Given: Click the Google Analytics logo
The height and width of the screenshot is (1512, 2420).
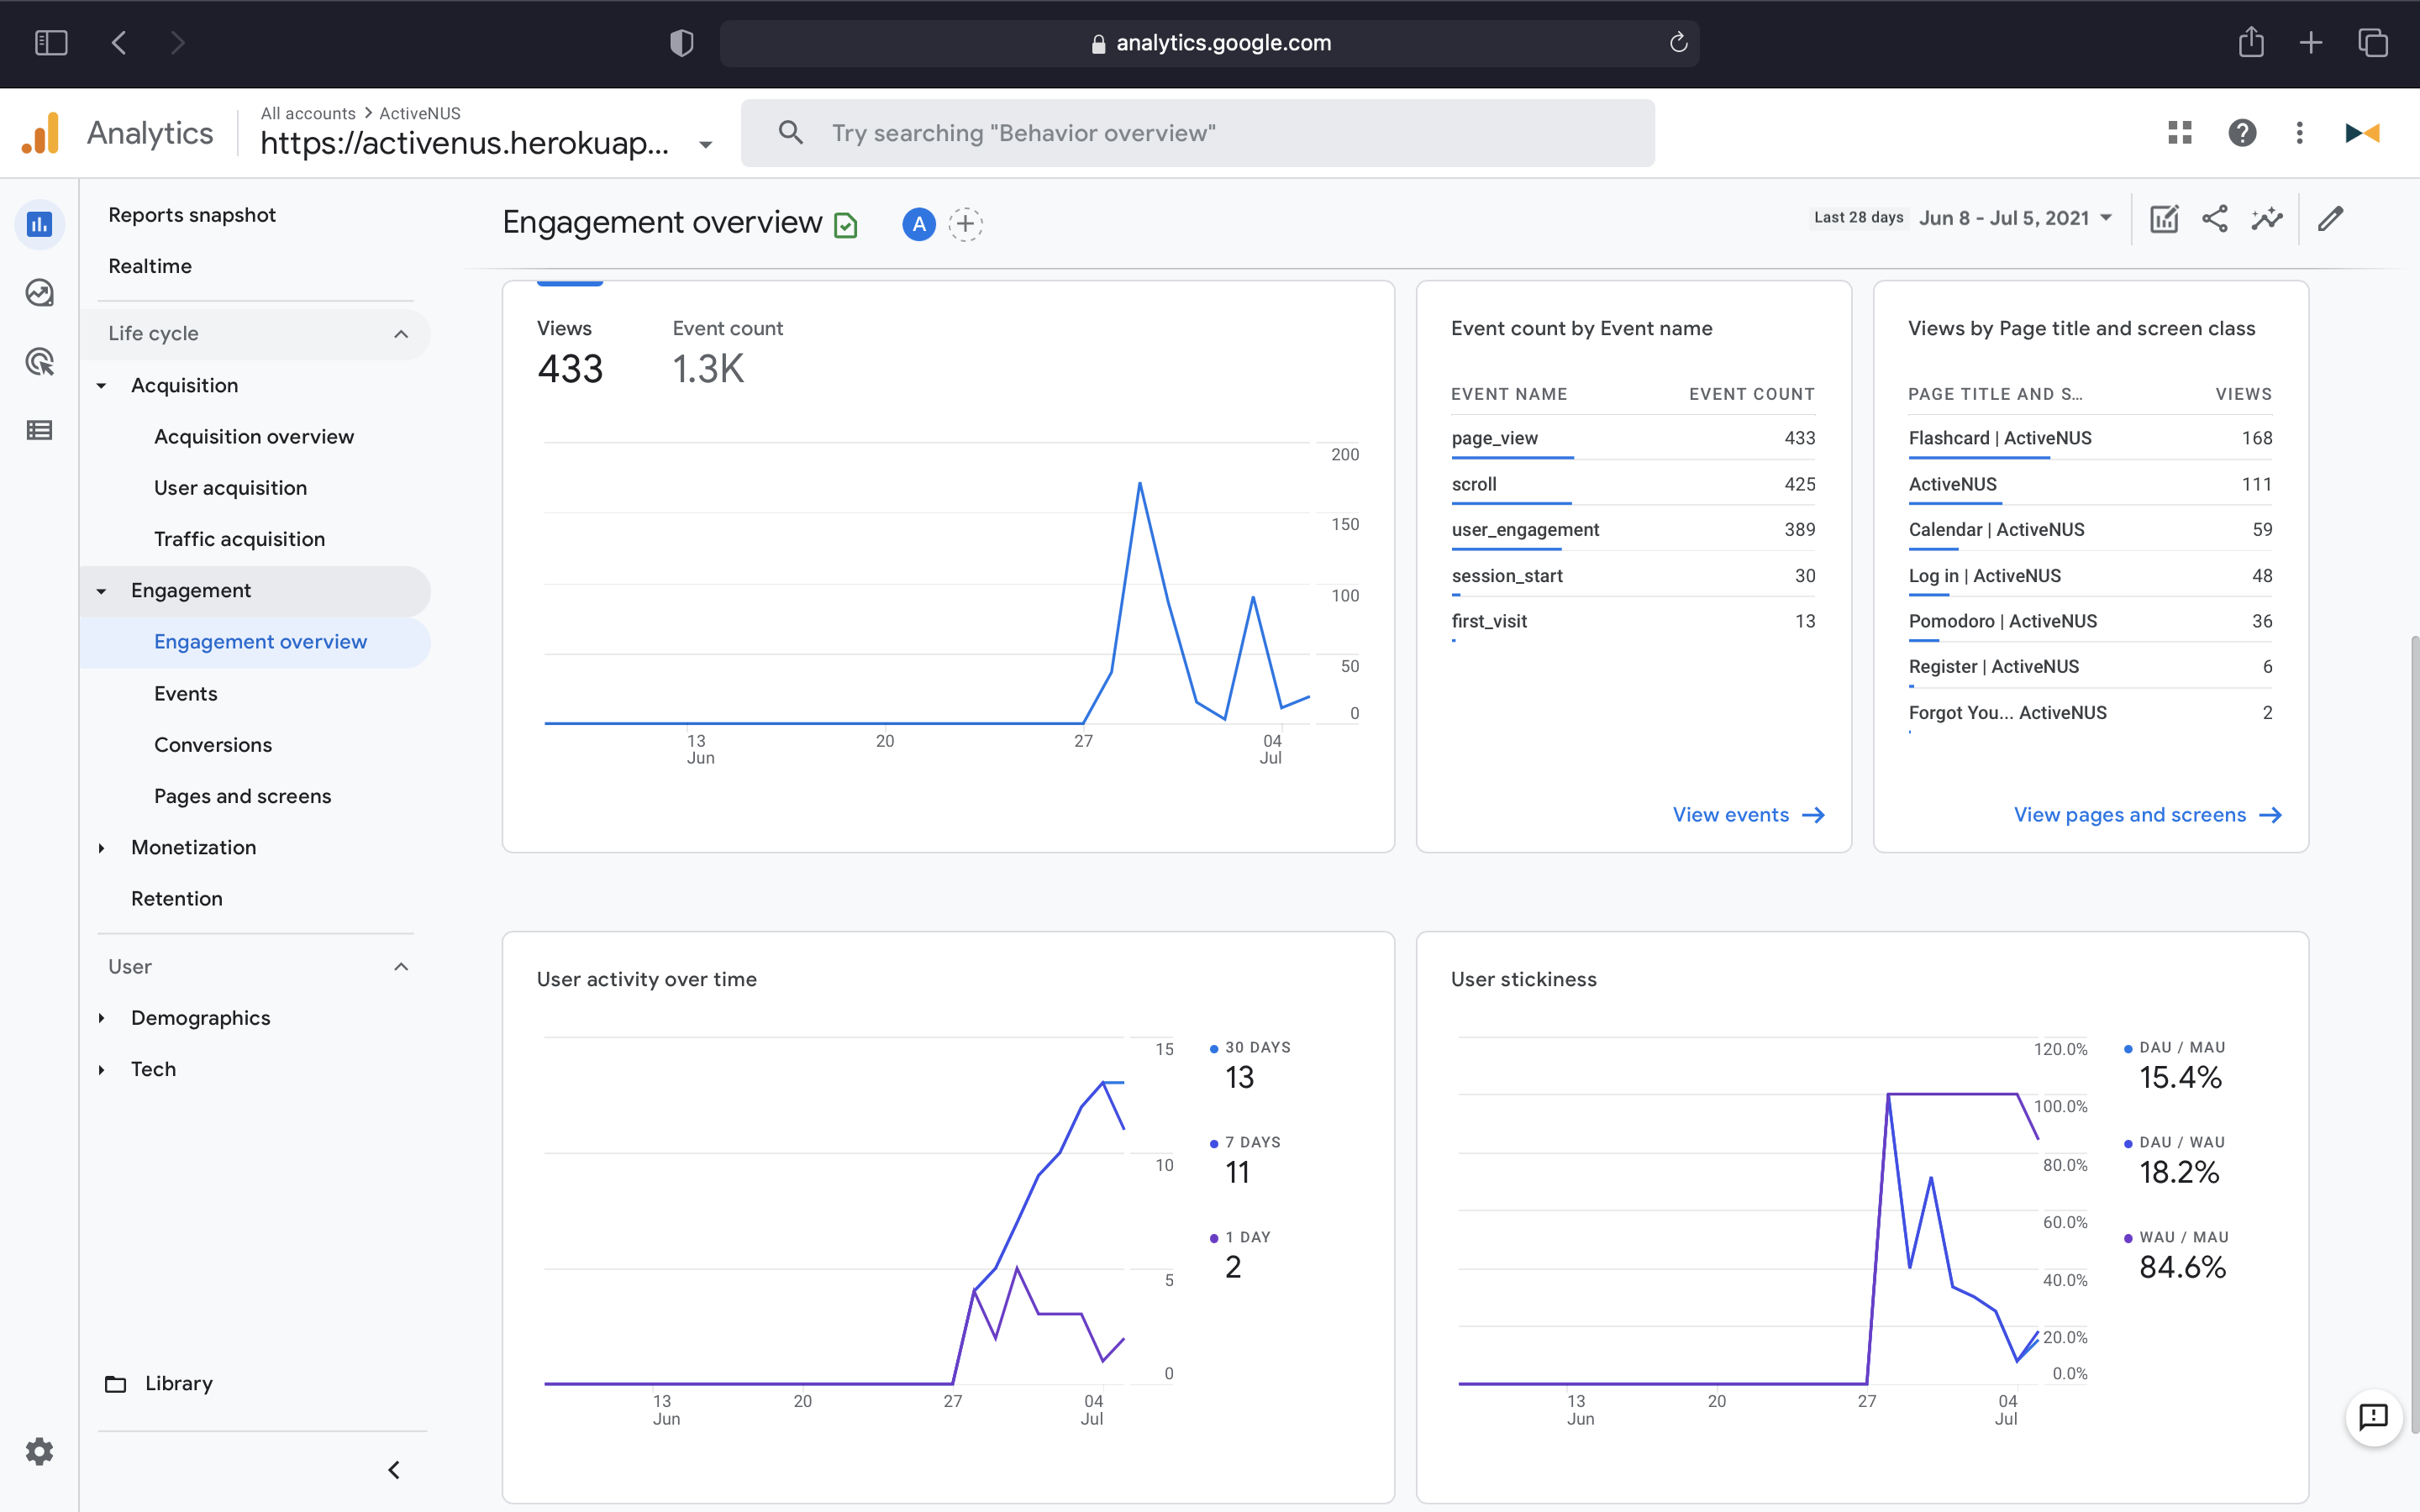Looking at the screenshot, I should point(41,133).
